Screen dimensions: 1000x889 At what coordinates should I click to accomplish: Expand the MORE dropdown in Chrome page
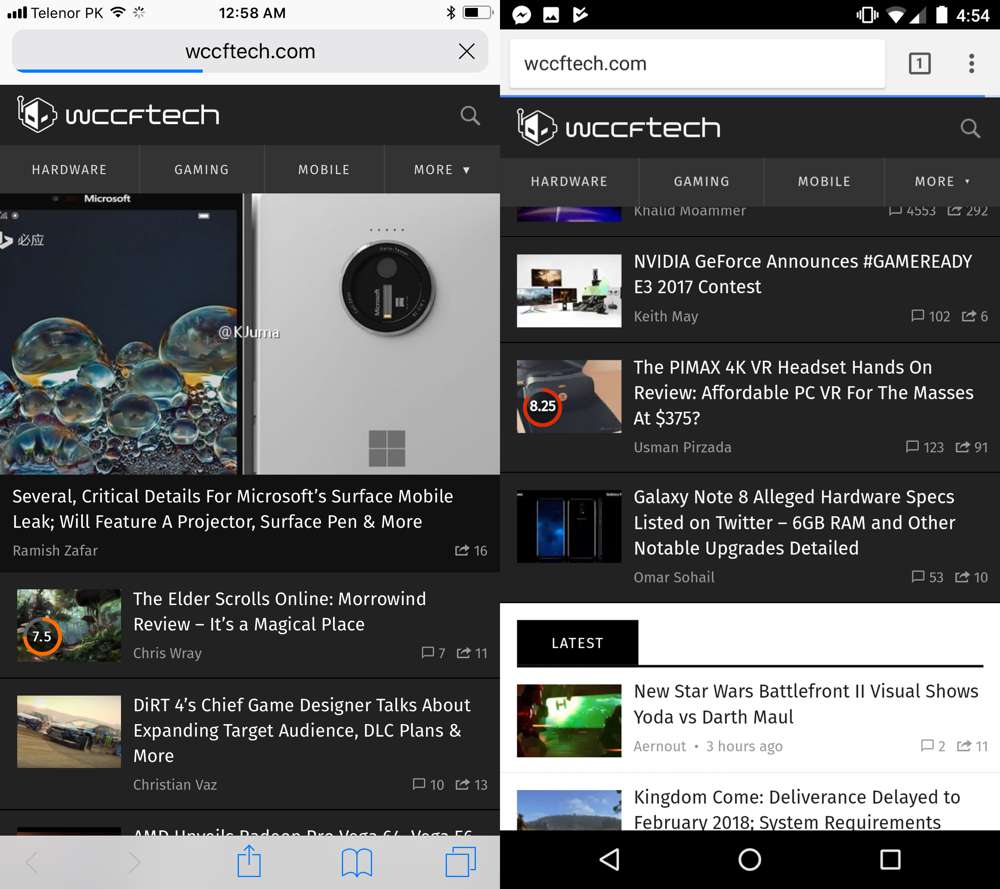click(x=941, y=182)
